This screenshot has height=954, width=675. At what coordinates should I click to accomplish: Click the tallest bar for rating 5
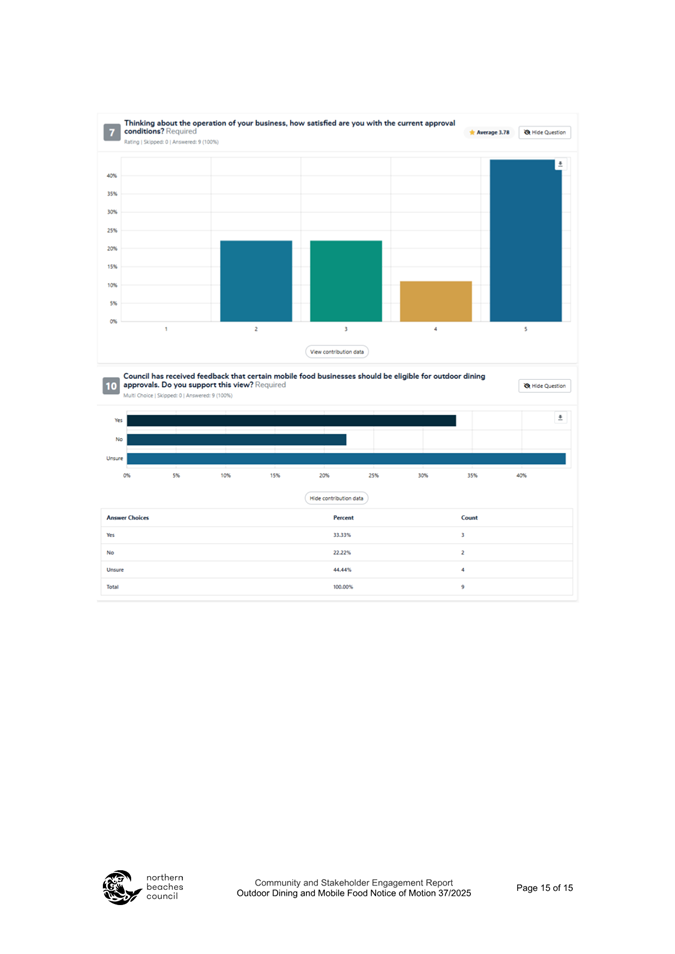point(526,240)
